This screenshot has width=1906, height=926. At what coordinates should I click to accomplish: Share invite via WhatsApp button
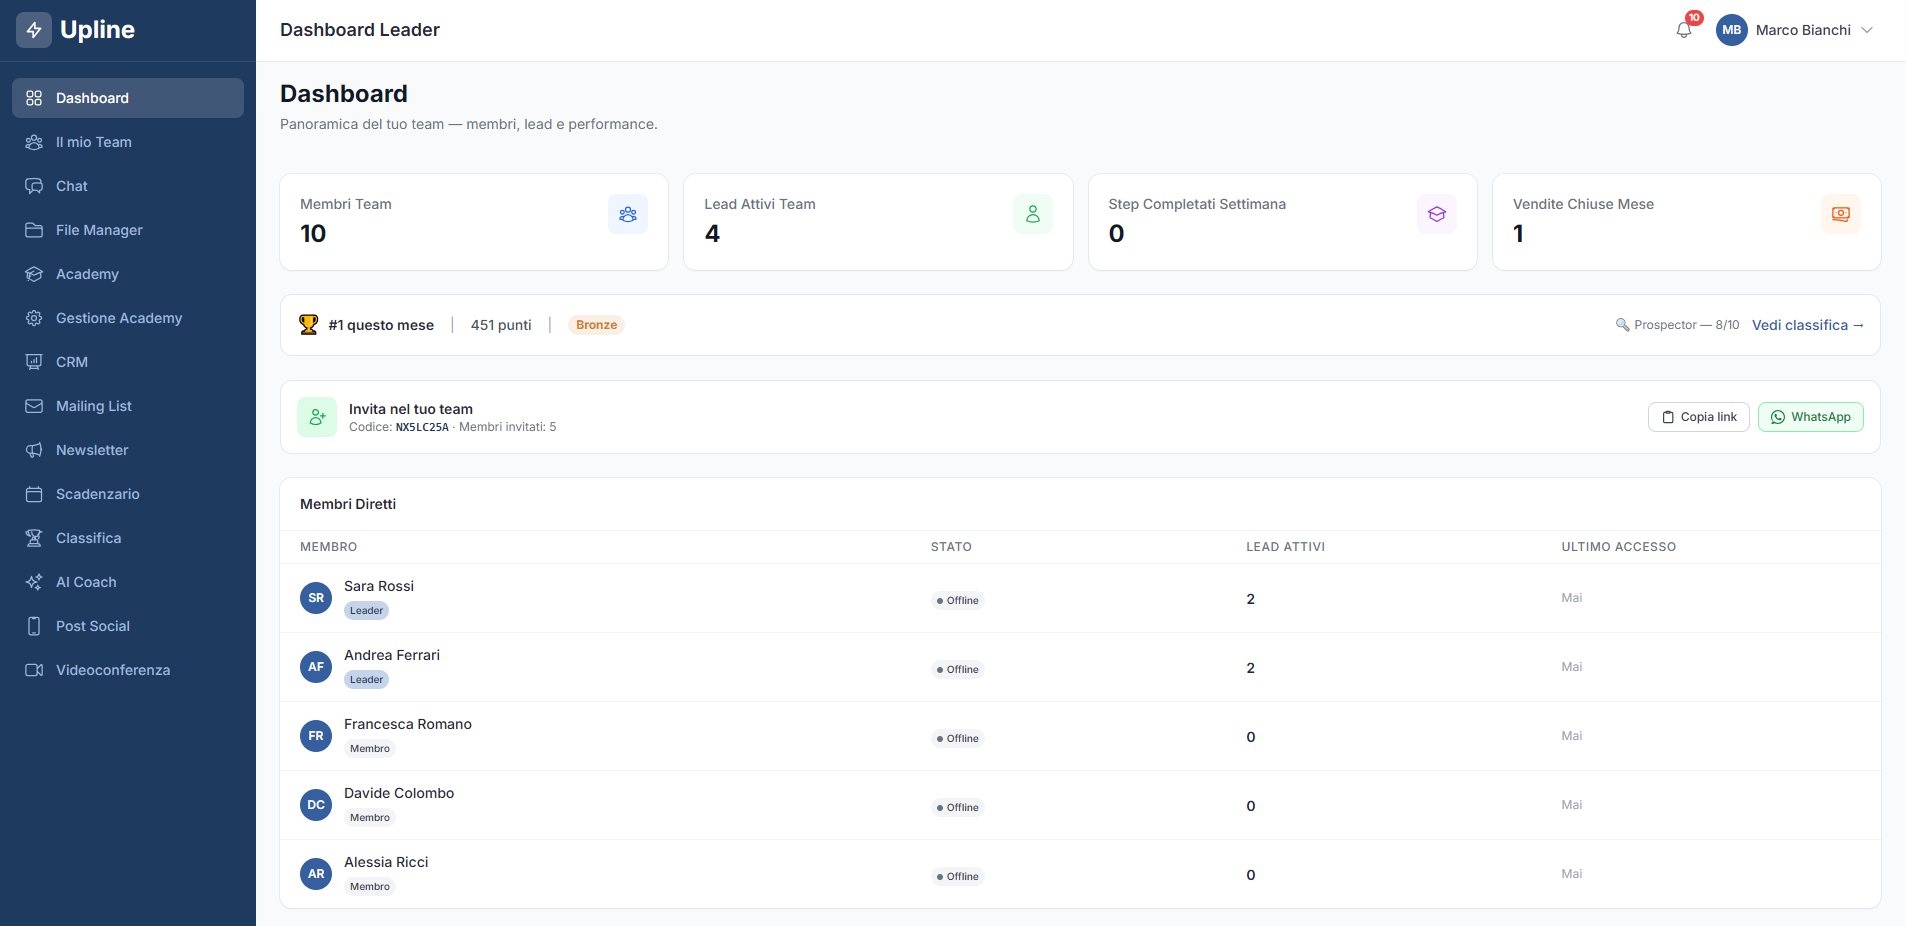pos(1810,417)
